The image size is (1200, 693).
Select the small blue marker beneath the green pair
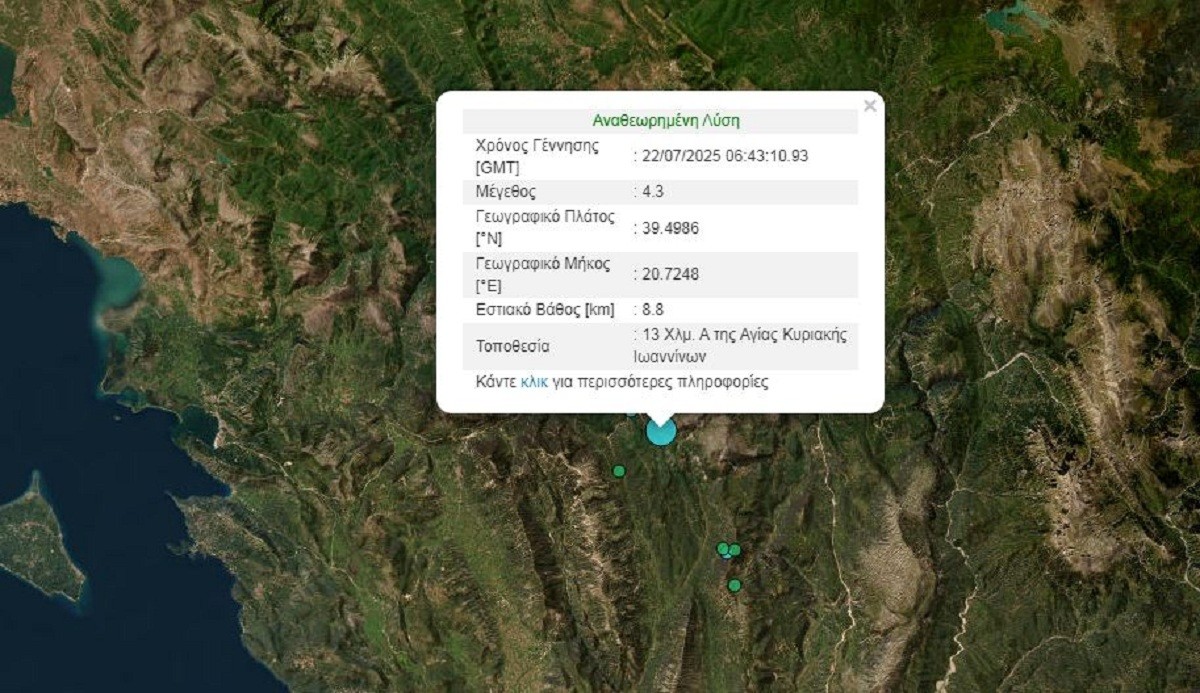coord(728,556)
